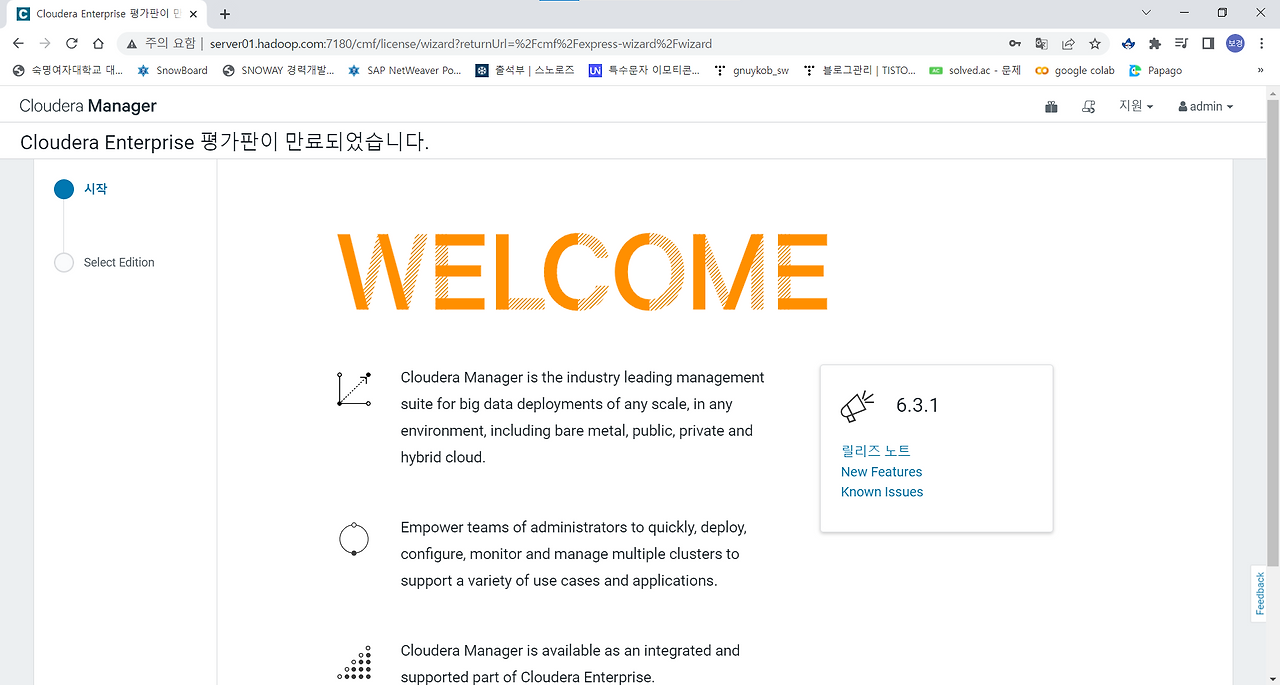The image size is (1280, 685).
Task: Click the 'Empower teams of administrators' paragraph
Action: (574, 554)
